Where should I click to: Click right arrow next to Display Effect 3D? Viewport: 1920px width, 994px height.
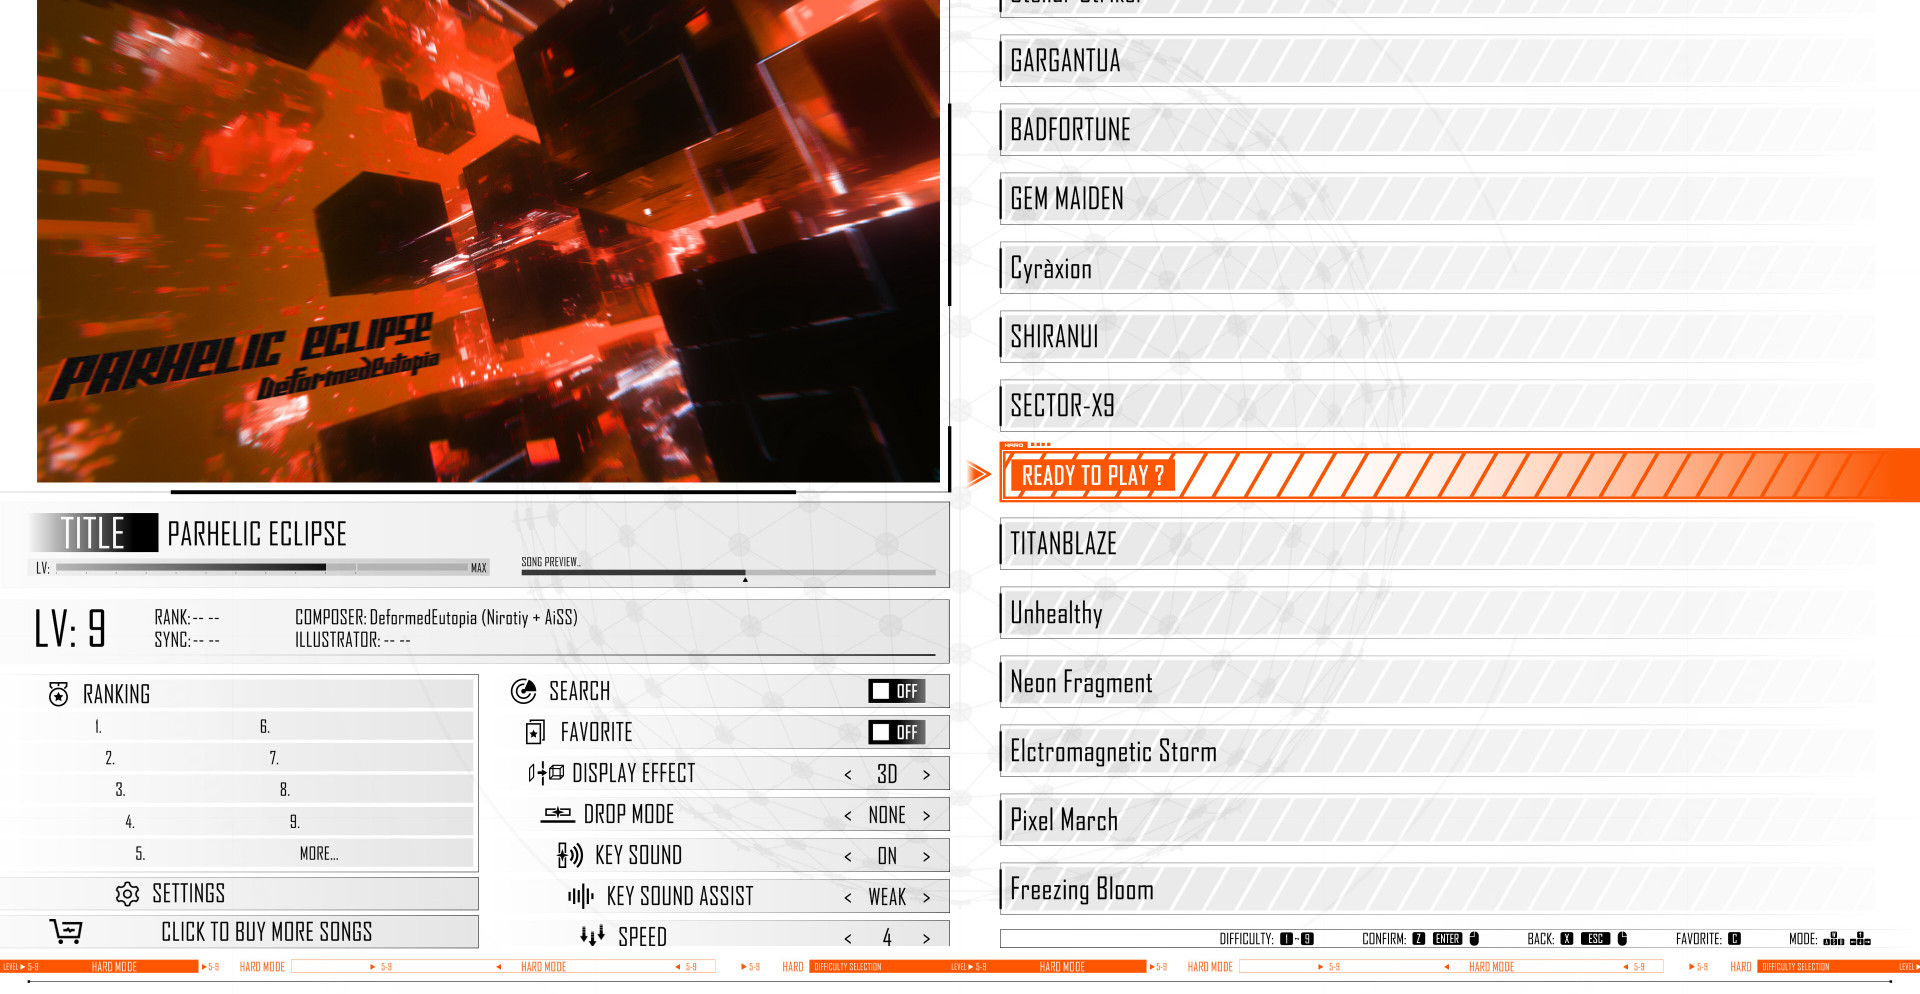click(x=926, y=775)
